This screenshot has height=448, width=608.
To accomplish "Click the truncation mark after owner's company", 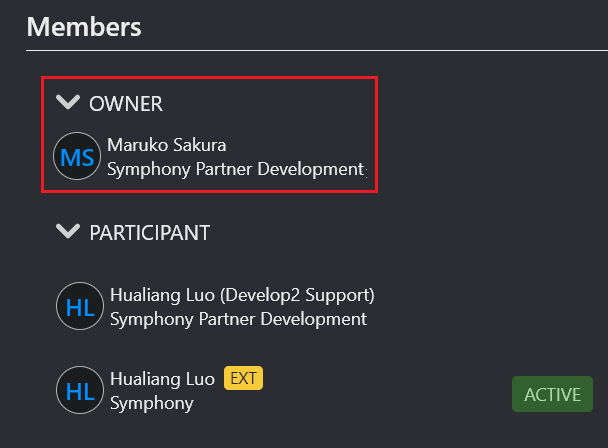I will click(x=366, y=173).
